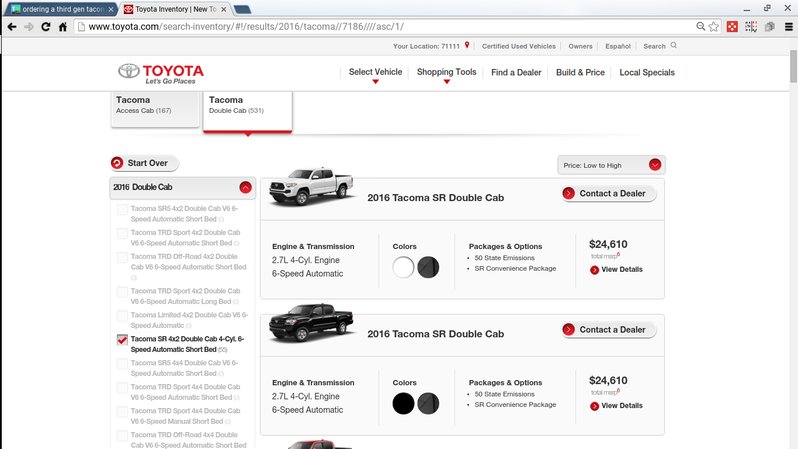Viewport: 798px width, 449px height.
Task: Contact a Dealer for the white Tacoma SR
Action: 609,193
